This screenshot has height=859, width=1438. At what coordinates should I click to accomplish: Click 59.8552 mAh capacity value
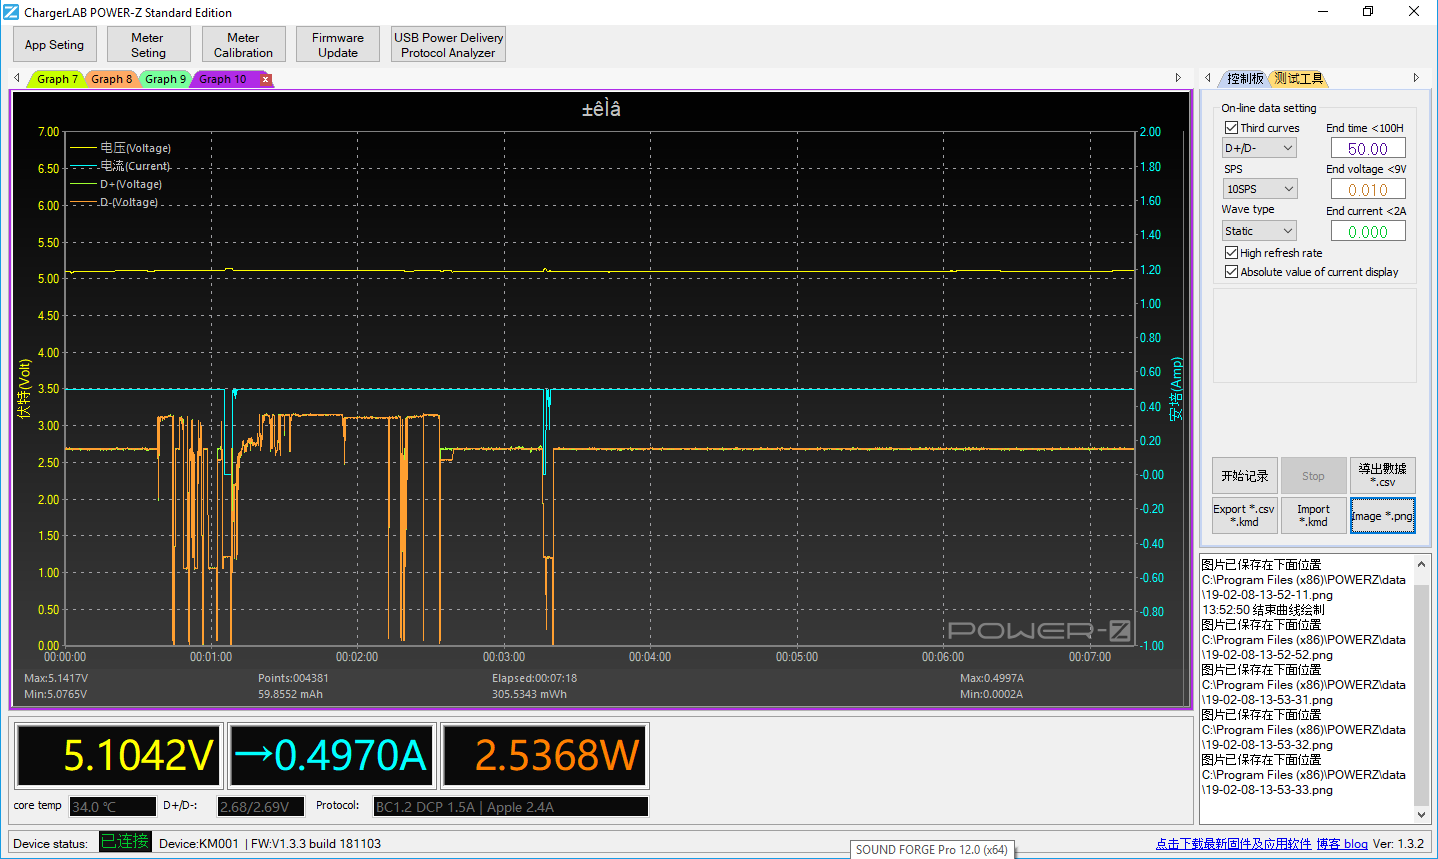(x=290, y=694)
